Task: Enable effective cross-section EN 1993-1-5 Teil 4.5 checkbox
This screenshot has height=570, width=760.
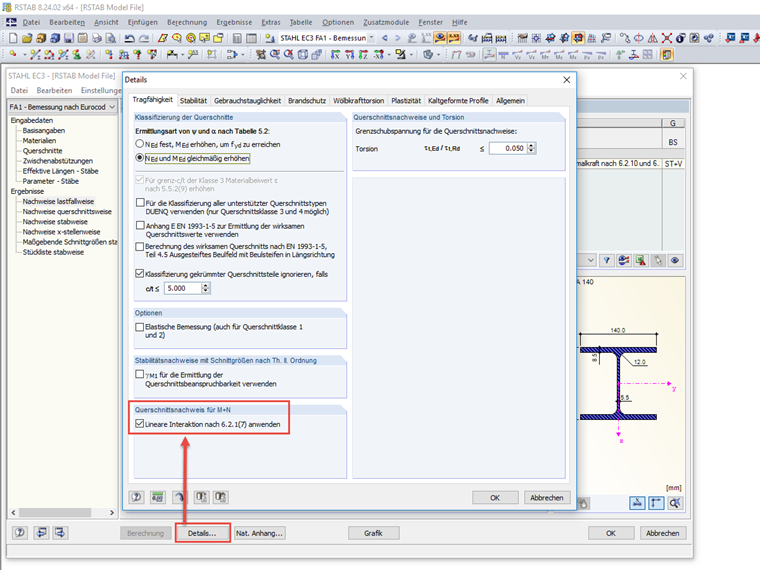Action: coord(140,246)
